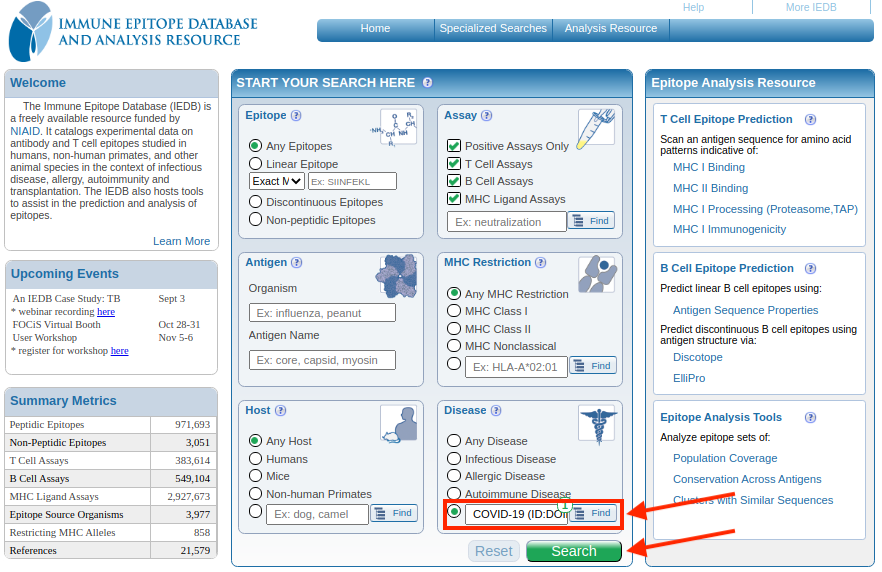Click the epitope molecule structure image
The image size is (882, 572).
click(394, 128)
